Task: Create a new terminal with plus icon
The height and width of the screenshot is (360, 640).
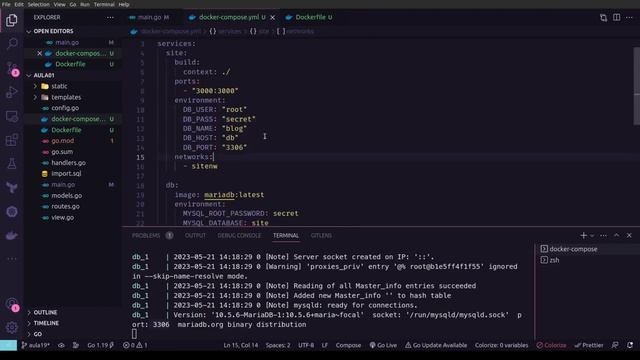Action: pyautogui.click(x=583, y=236)
